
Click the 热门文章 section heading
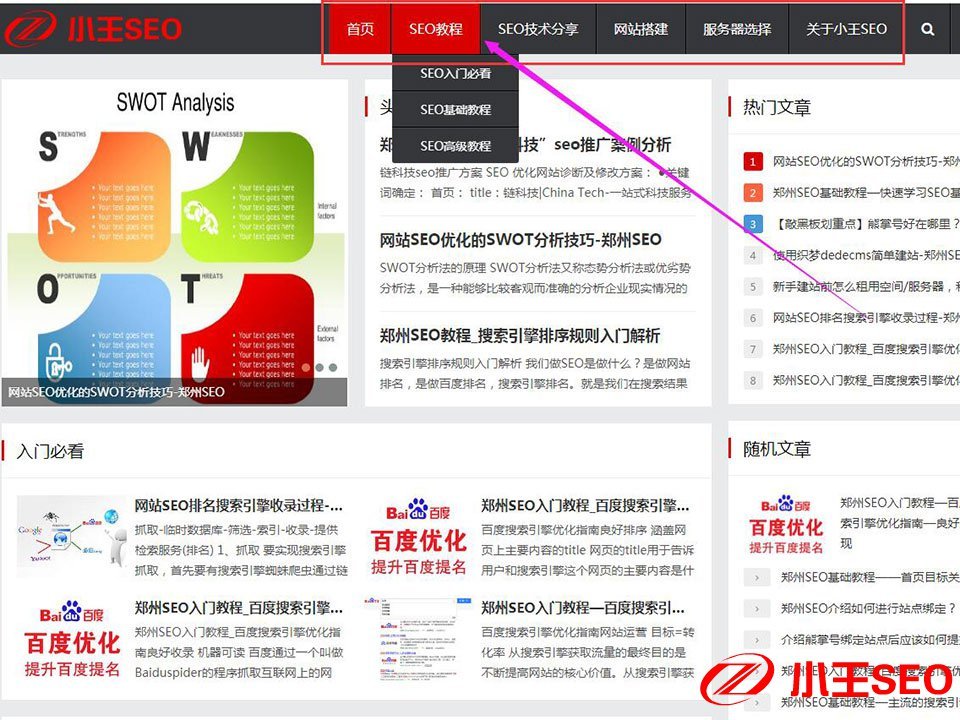(776, 107)
